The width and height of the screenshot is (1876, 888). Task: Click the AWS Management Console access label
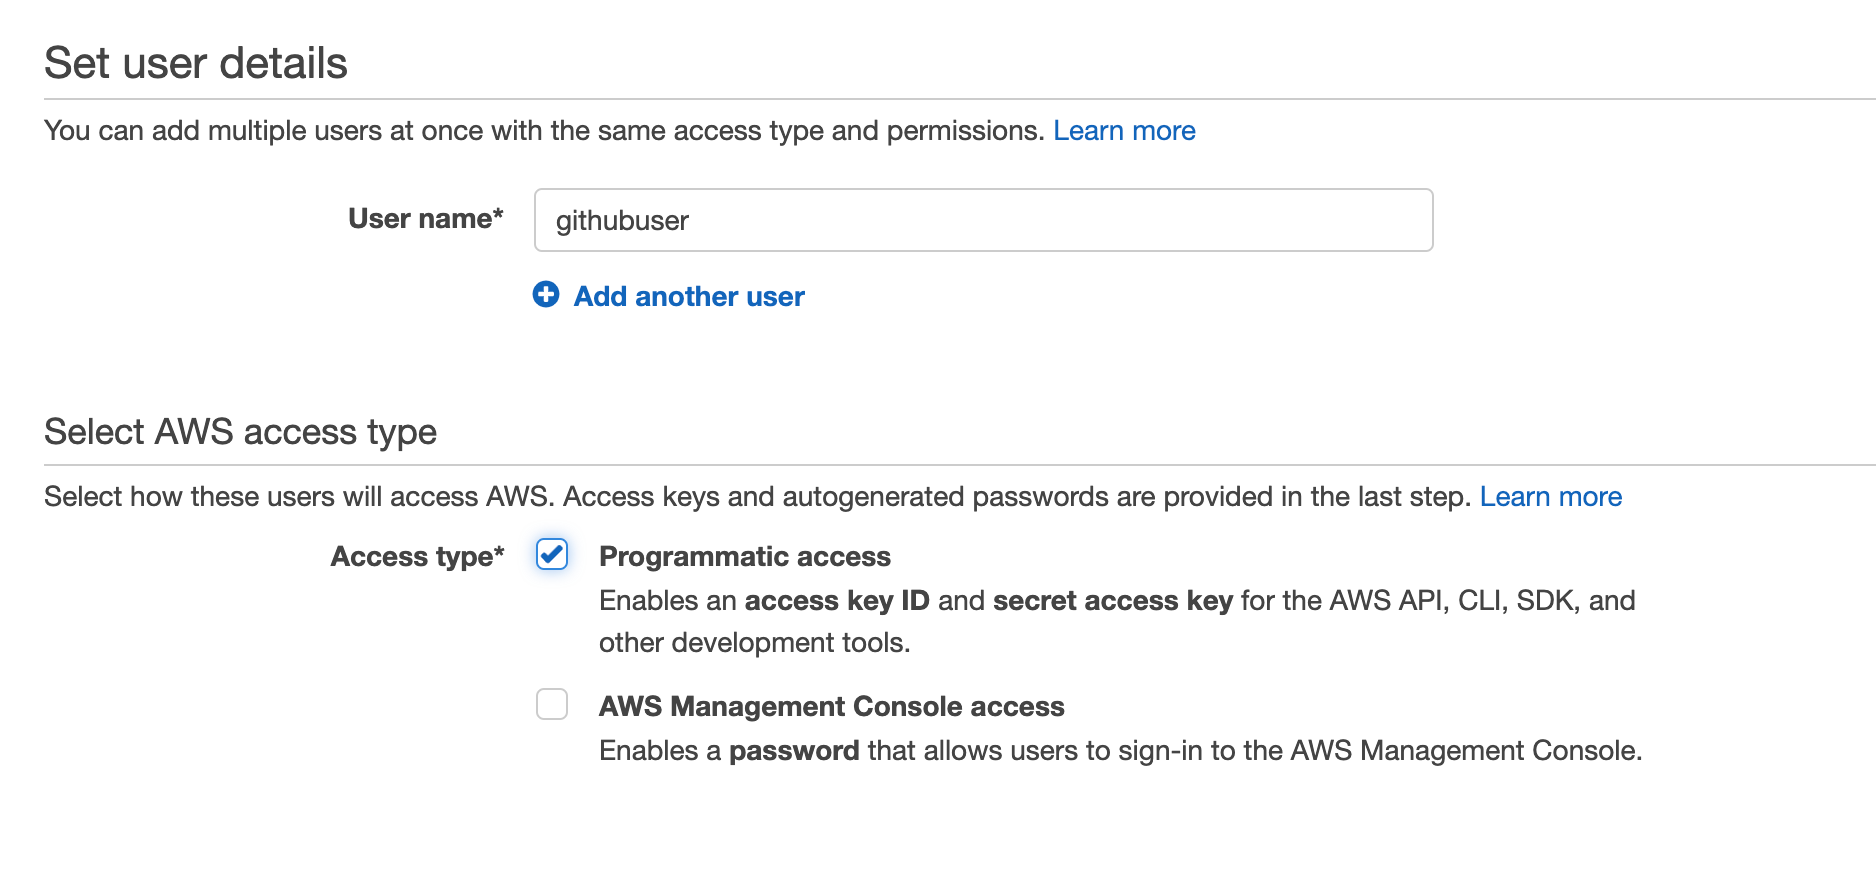click(831, 706)
